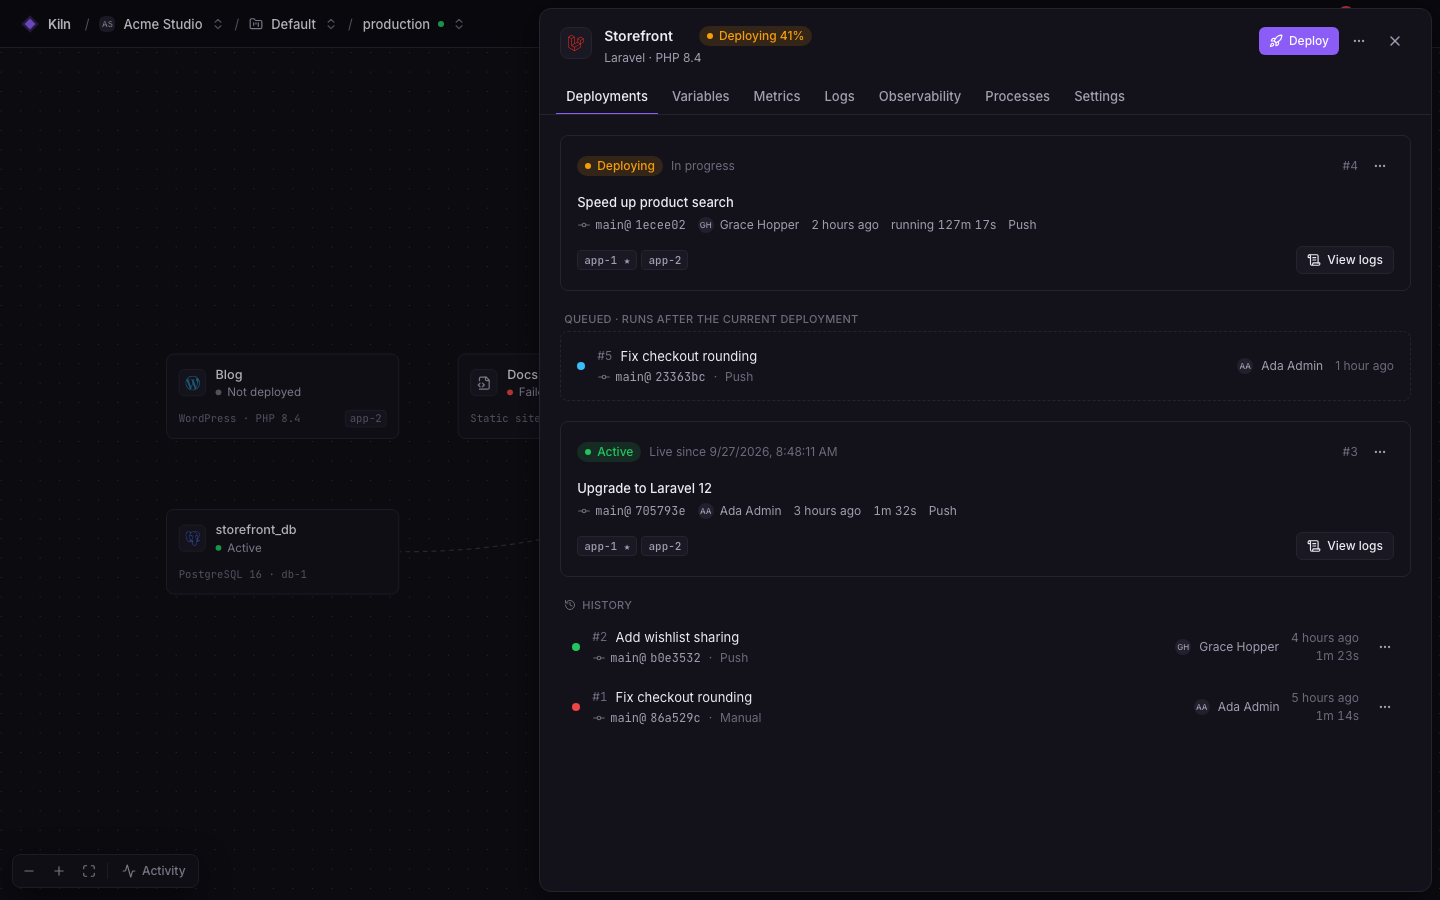Click the Active status badge on deployment #3
Viewport: 1440px width, 900px height.
pyautogui.click(x=609, y=452)
